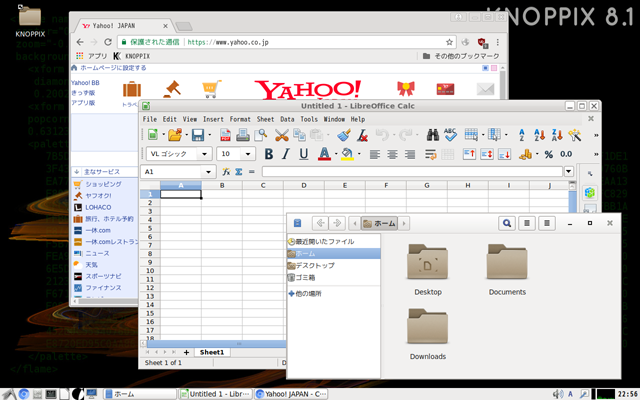Expand the font name VL ゴシック dropdown
Screen dimensions: 640x400
pos(204,154)
